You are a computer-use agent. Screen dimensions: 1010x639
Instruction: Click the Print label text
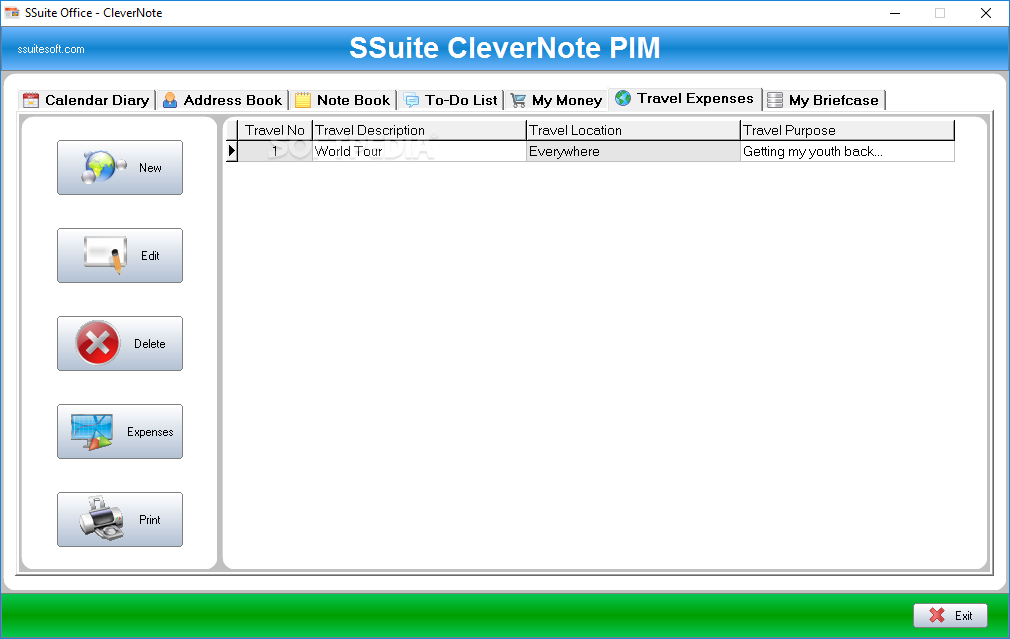(149, 520)
